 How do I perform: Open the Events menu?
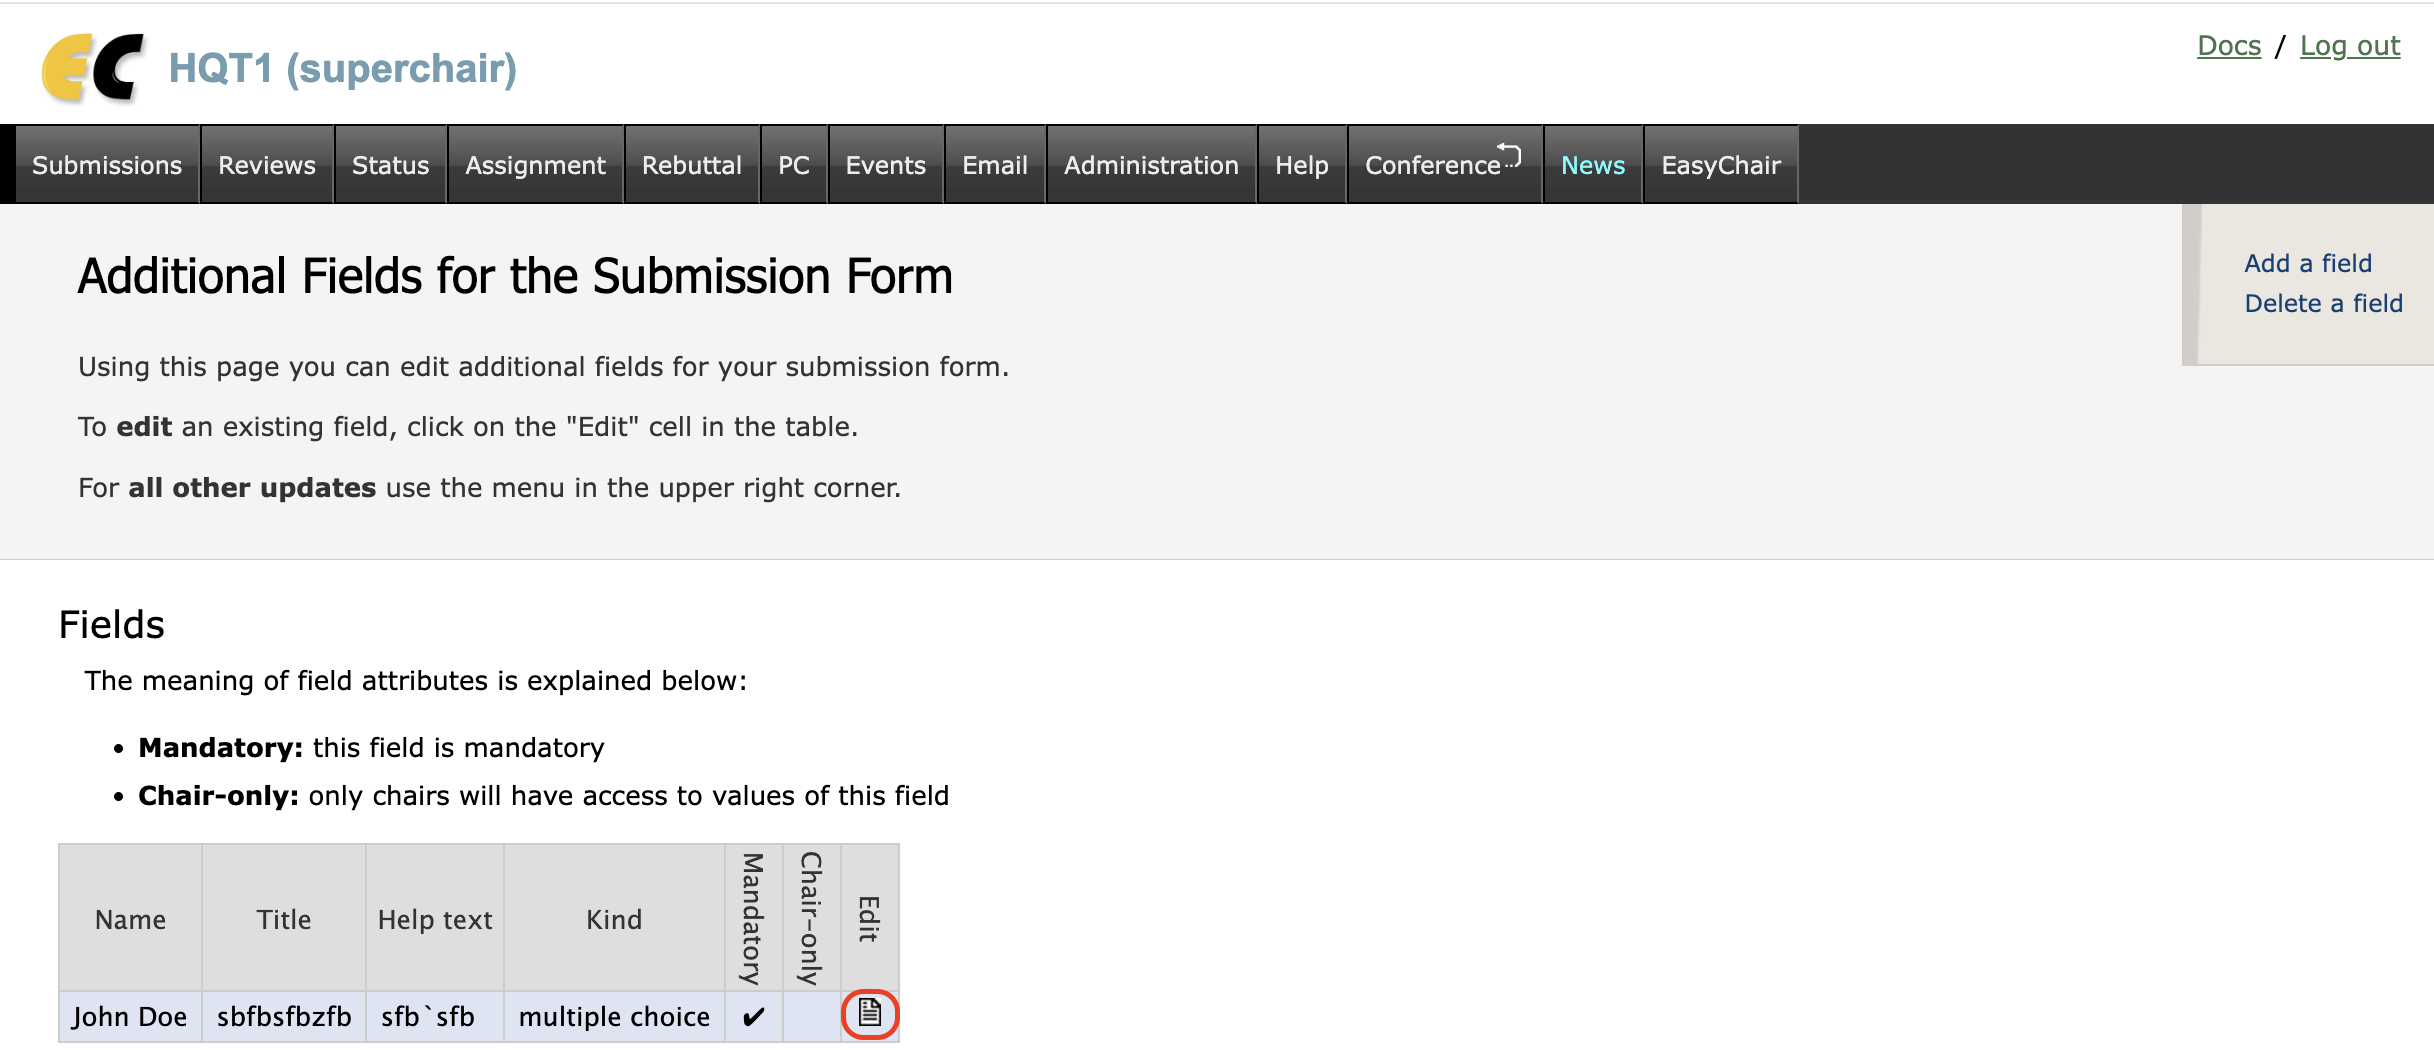click(x=885, y=165)
